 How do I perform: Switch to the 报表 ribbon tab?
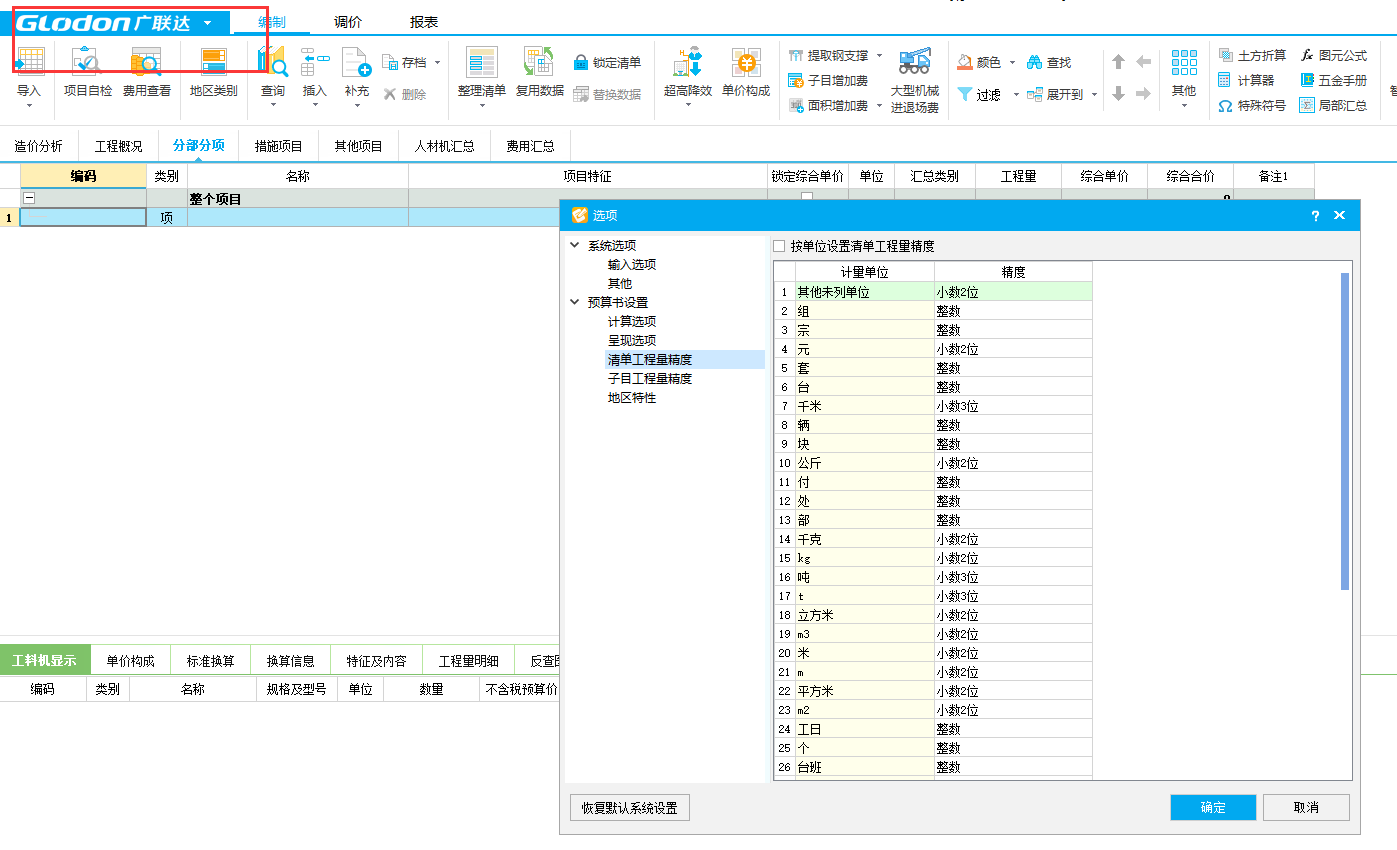424,22
